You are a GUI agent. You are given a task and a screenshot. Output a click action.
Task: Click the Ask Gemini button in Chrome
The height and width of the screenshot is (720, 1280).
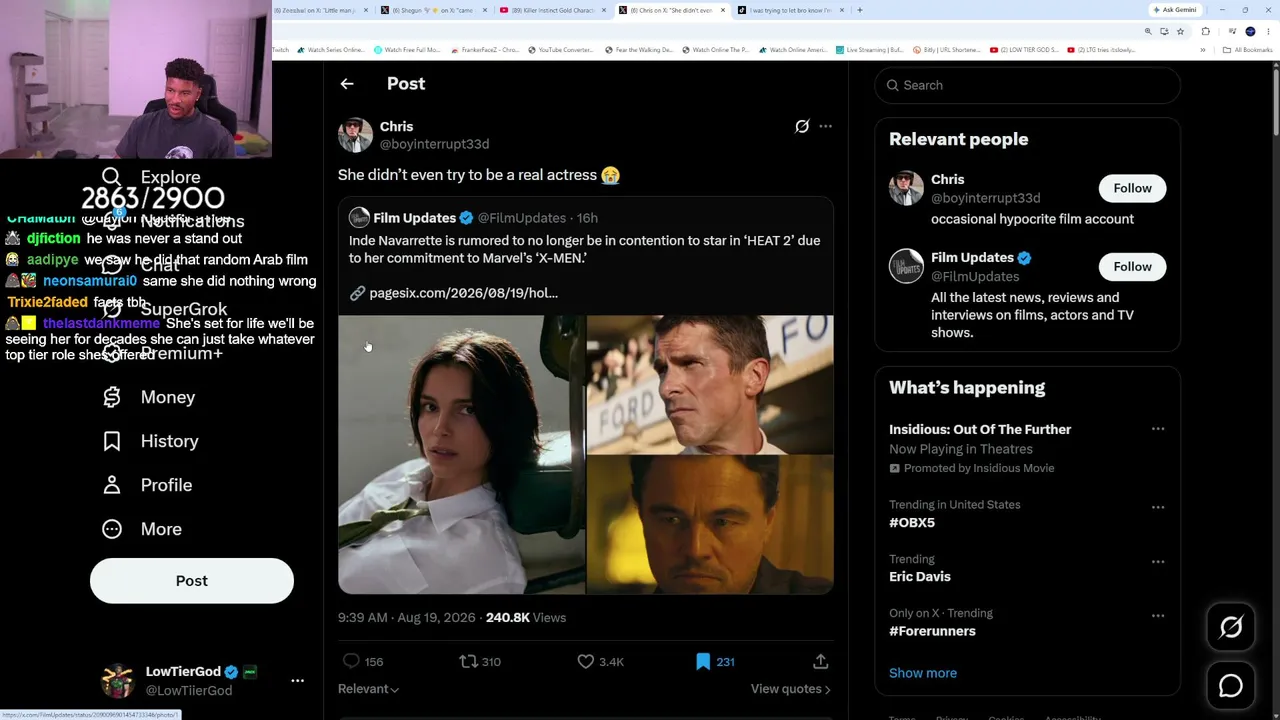tap(1176, 10)
